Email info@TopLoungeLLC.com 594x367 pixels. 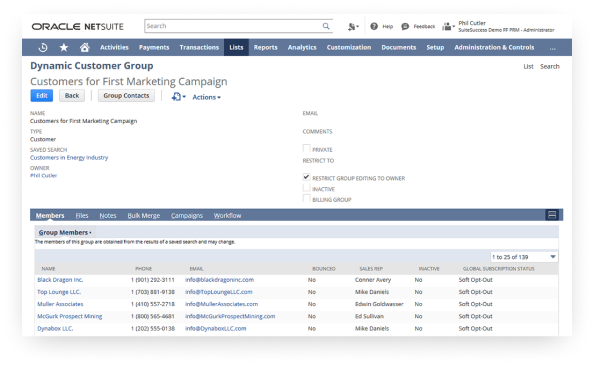click(x=219, y=292)
